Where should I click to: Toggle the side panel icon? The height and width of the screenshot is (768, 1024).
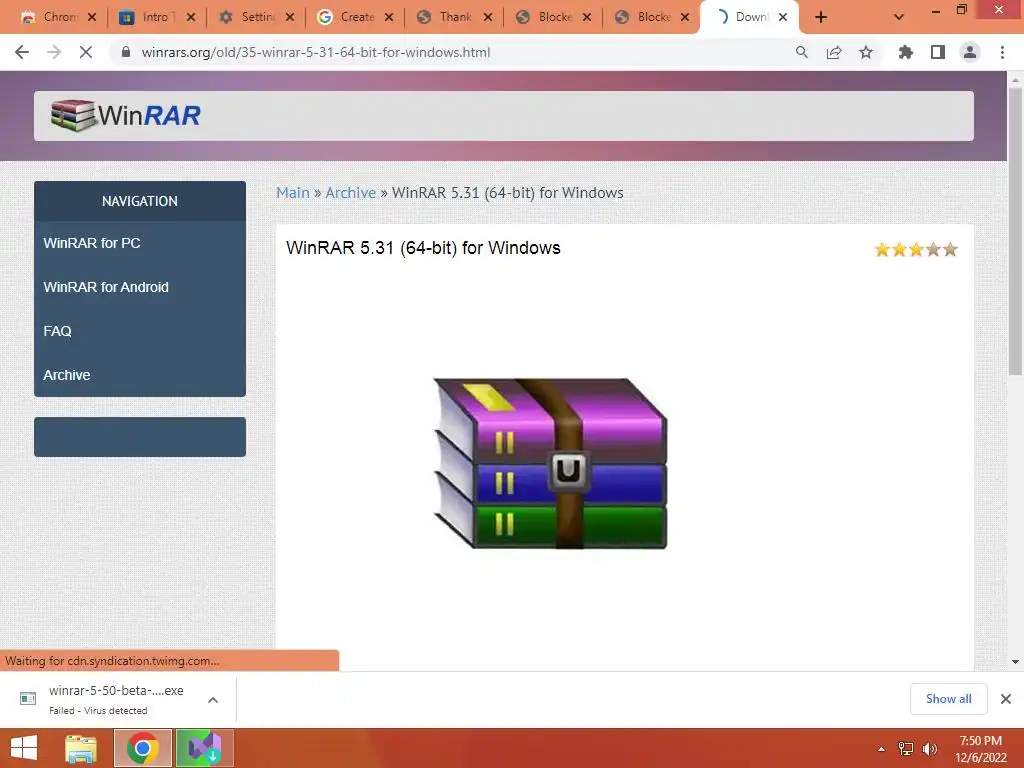point(938,52)
